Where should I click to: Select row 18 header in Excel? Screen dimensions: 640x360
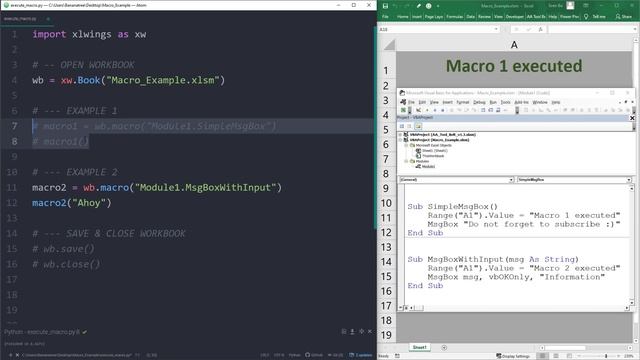[x=386, y=320]
